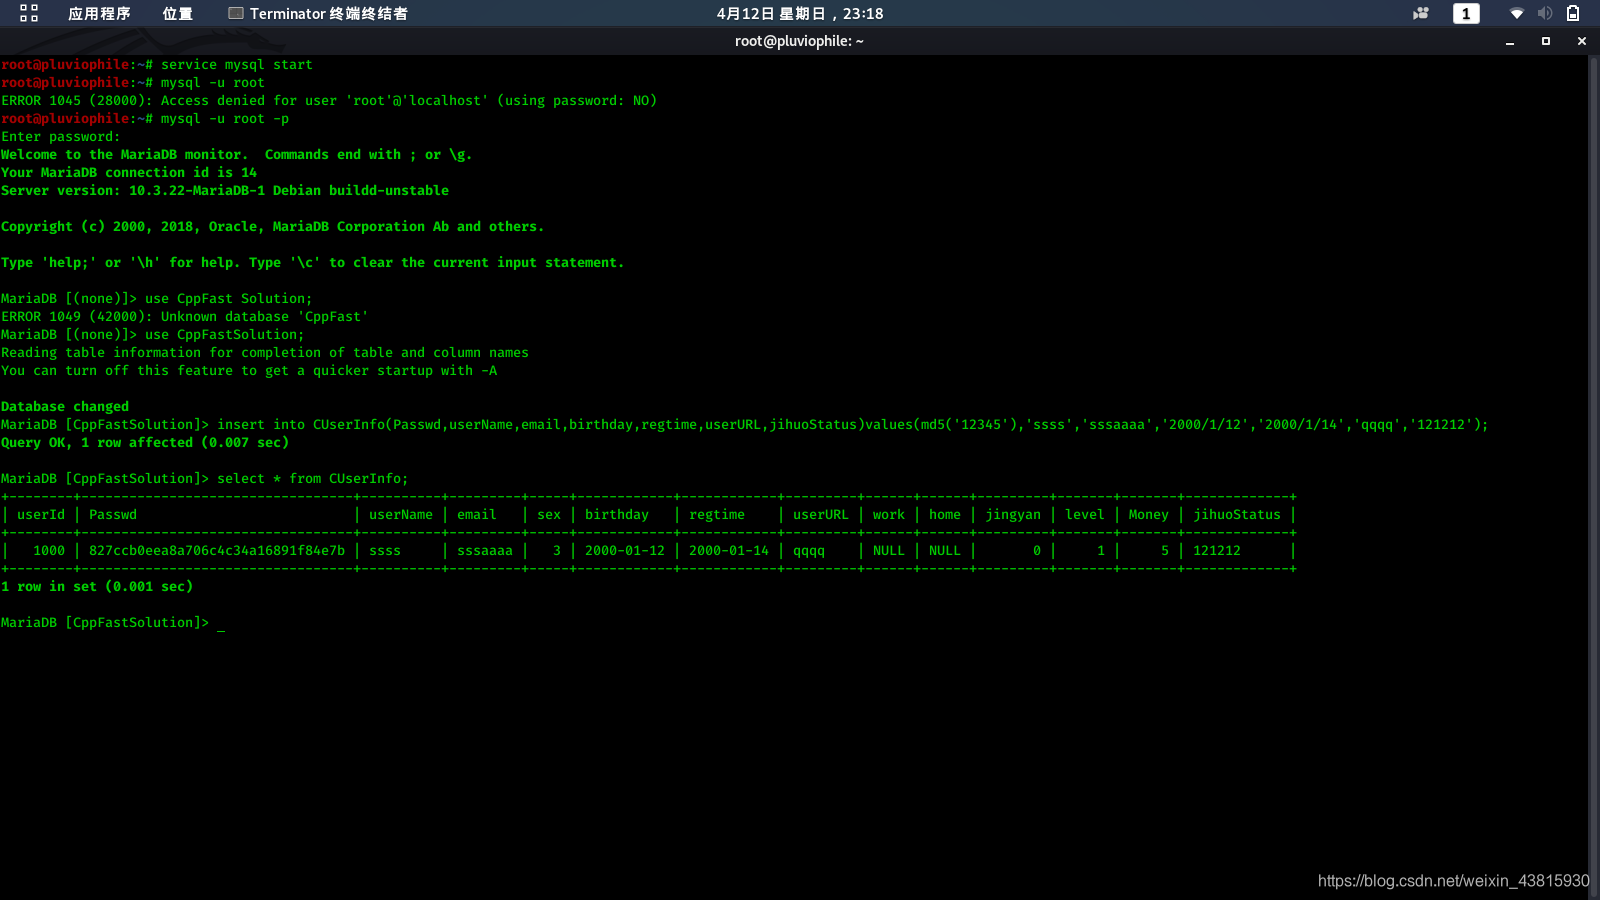Click the final MariaDB [CppFastSolution]> prompt
Screen dimensions: 1600x900
point(105,623)
